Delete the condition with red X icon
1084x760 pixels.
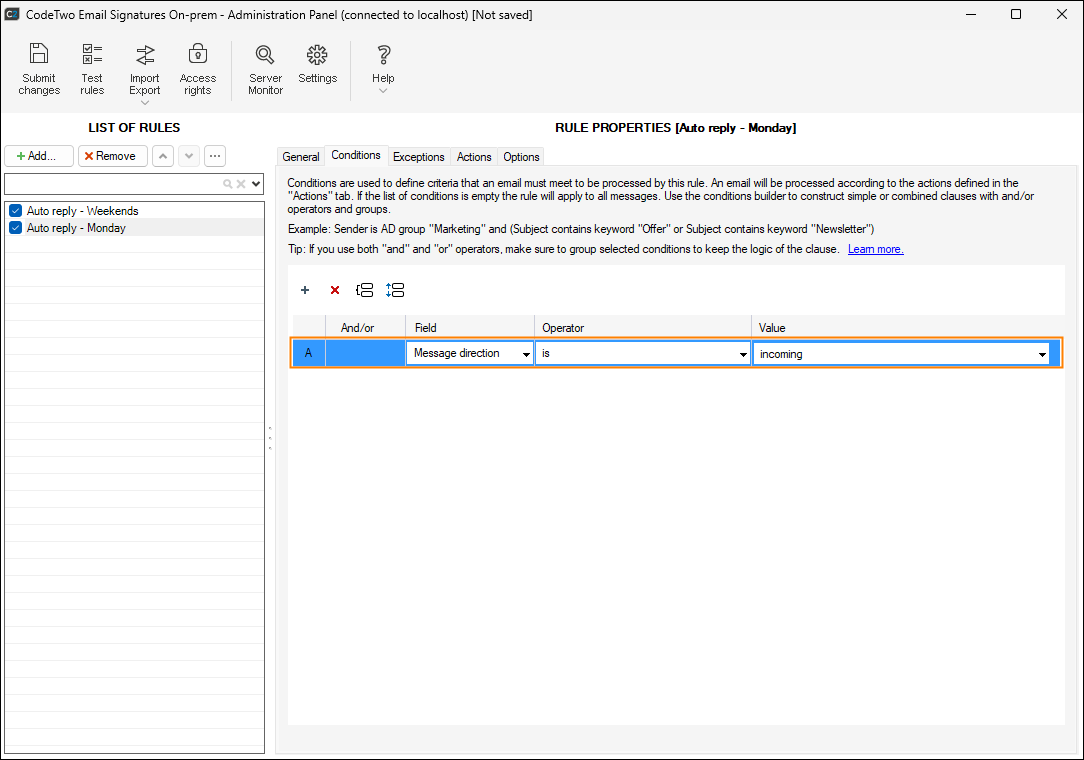[x=335, y=290]
